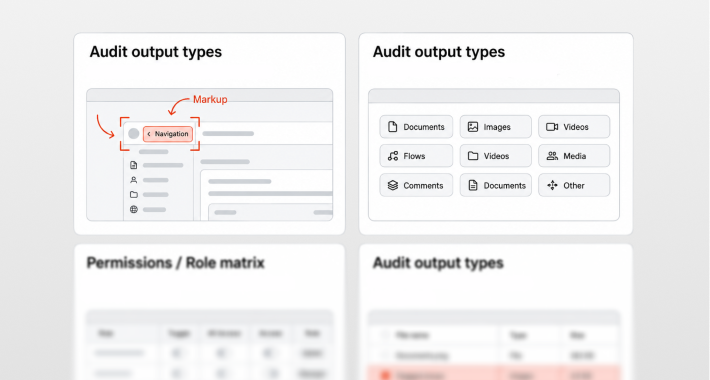Screen dimensions: 710x380
Task: Click the branch icon on the Flows chip
Action: pos(393,156)
